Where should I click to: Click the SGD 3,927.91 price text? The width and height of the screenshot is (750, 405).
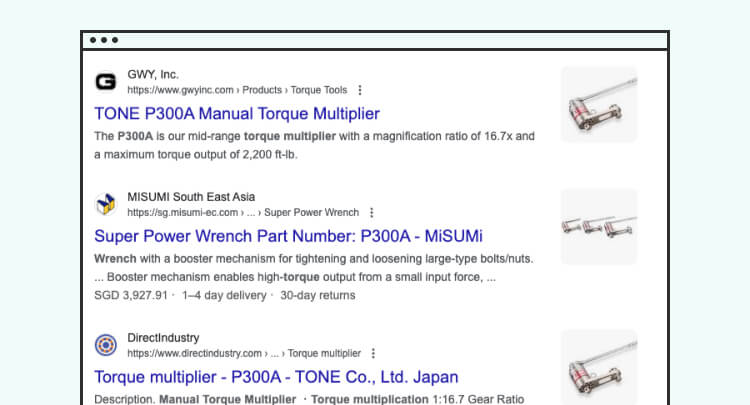pos(131,296)
